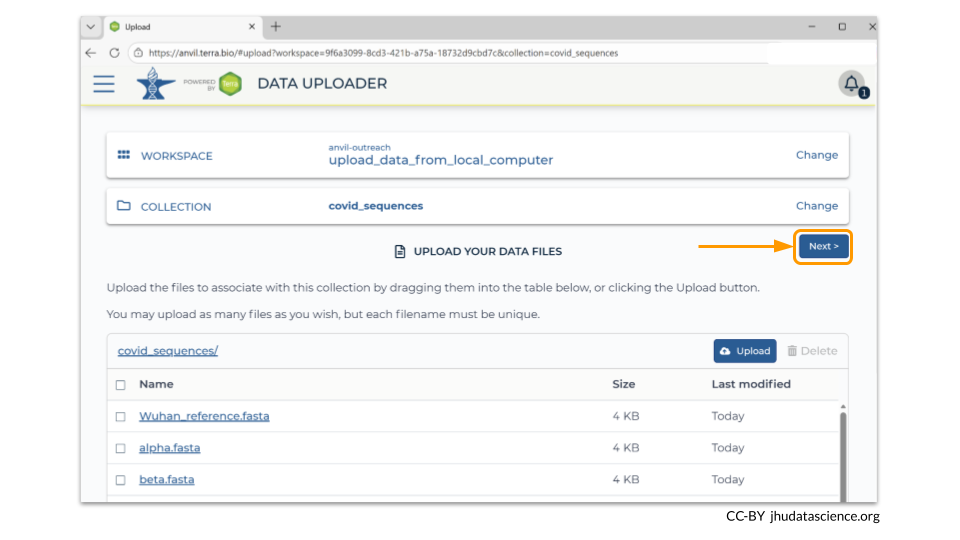Click the Next button
960x540 pixels.
pyautogui.click(x=823, y=246)
